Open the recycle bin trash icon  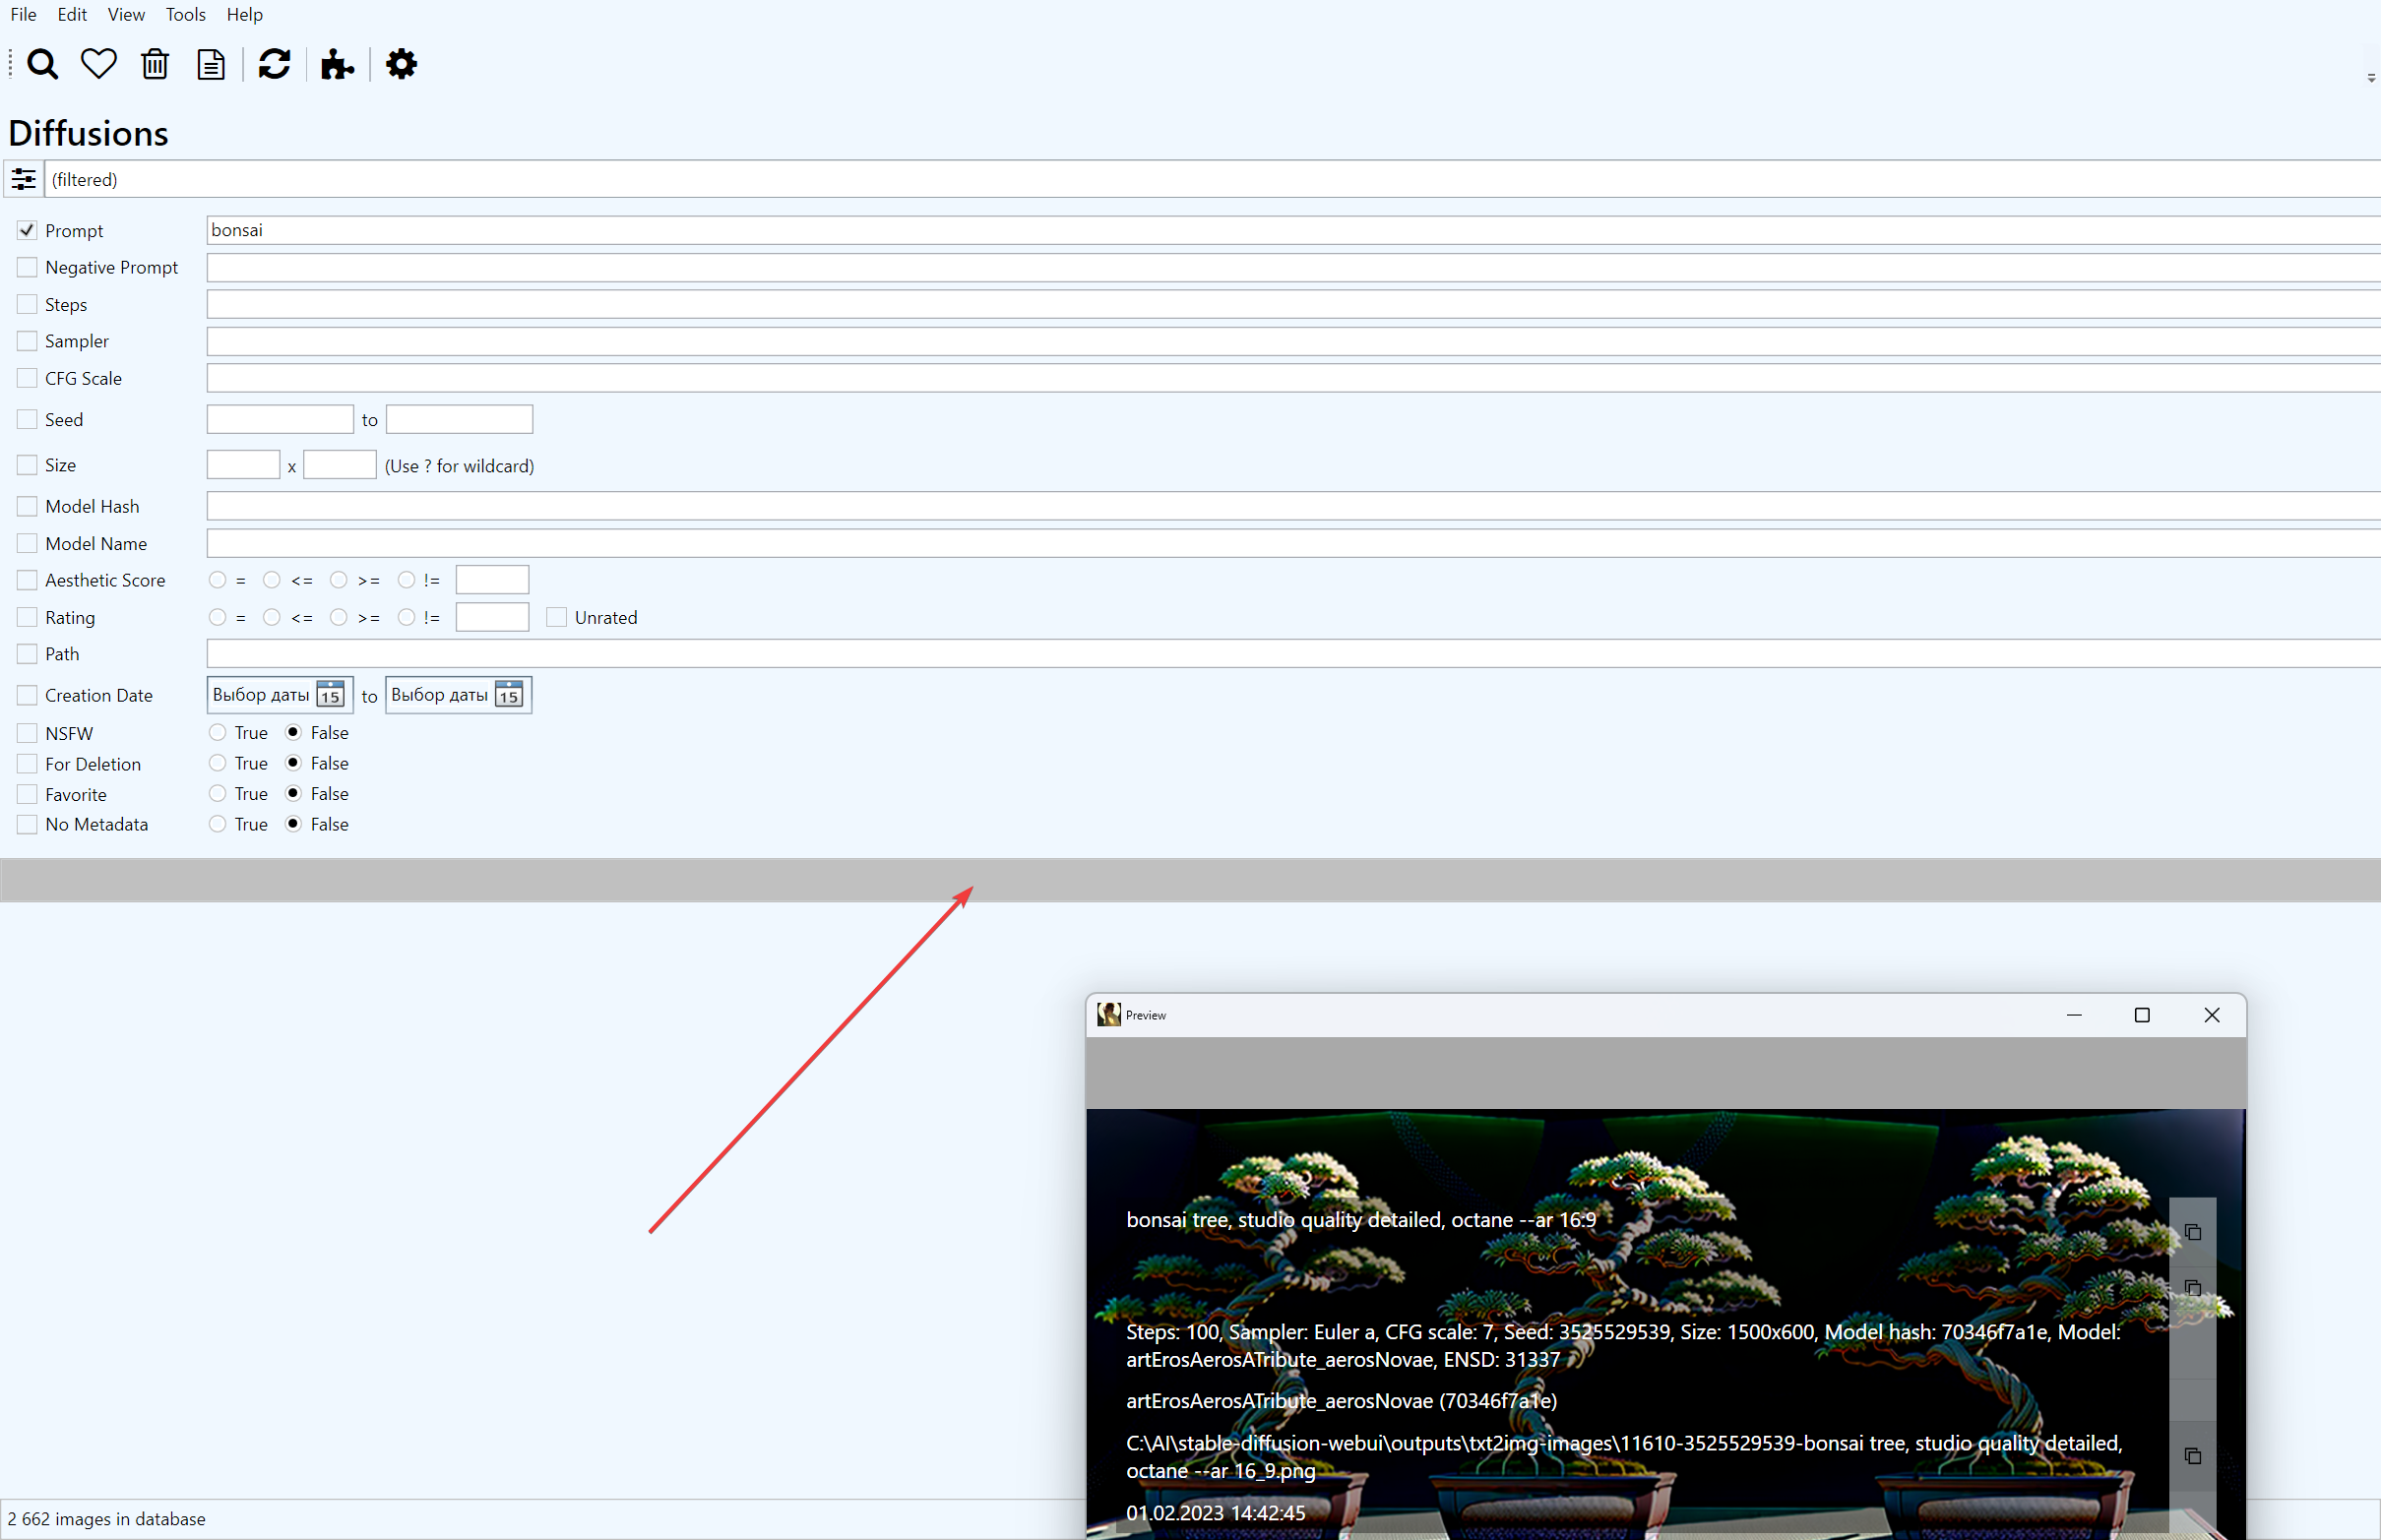(x=155, y=63)
